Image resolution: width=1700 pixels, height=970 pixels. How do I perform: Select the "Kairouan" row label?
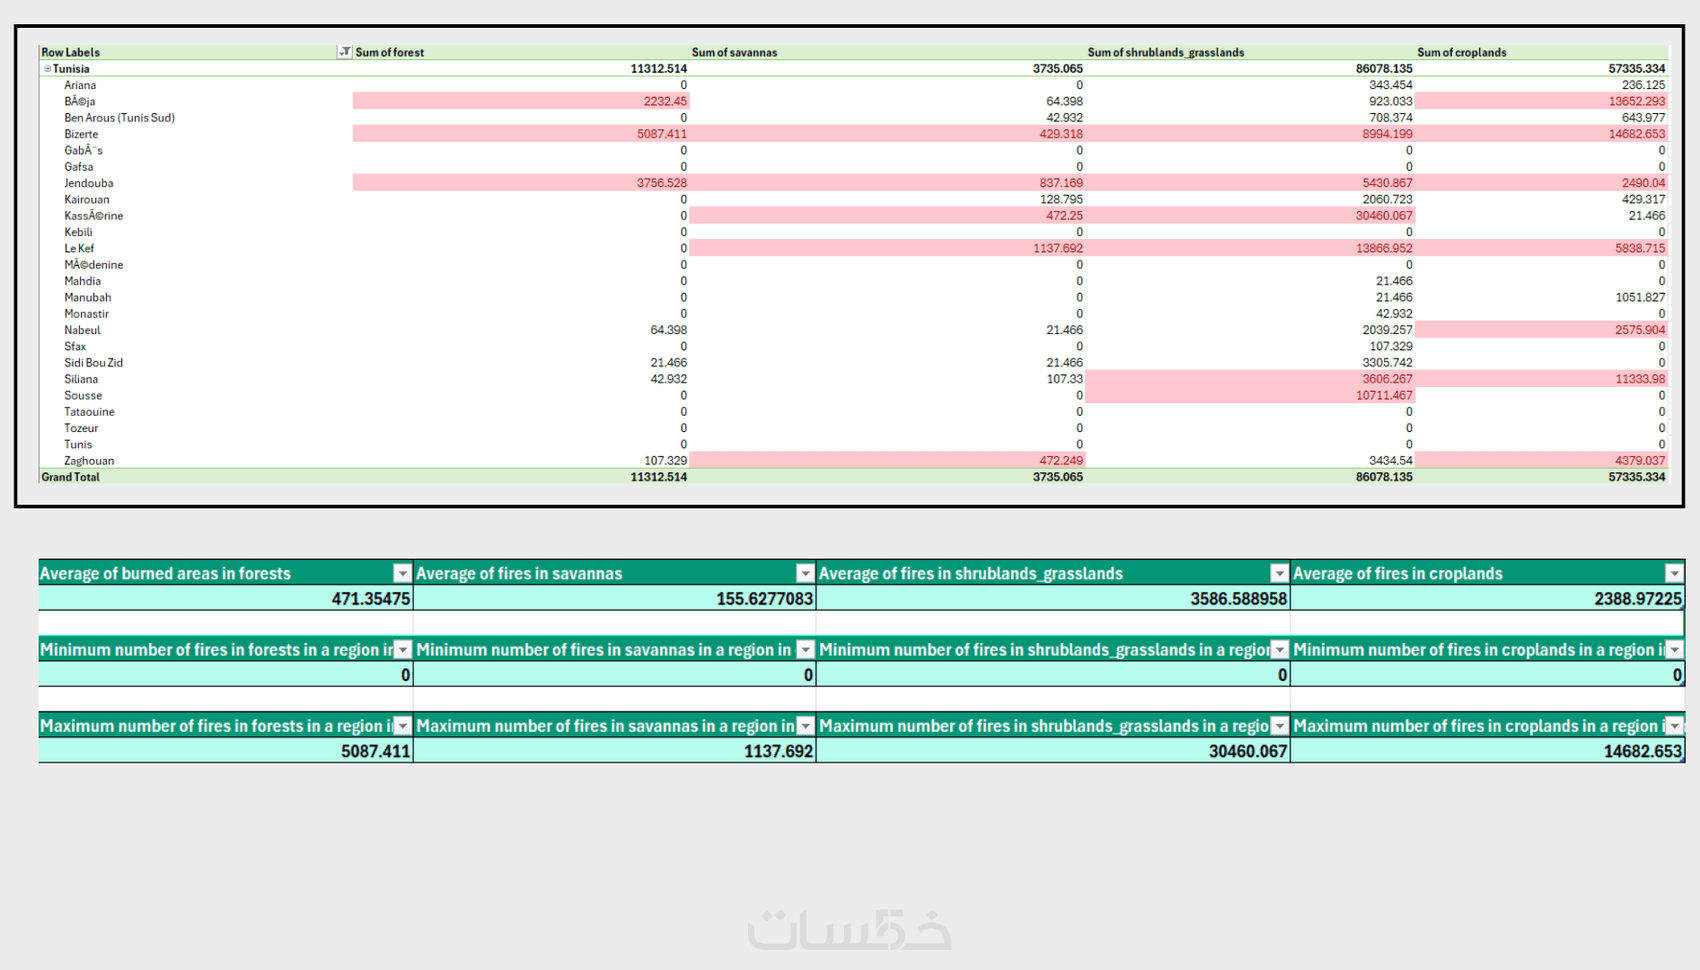click(x=87, y=200)
